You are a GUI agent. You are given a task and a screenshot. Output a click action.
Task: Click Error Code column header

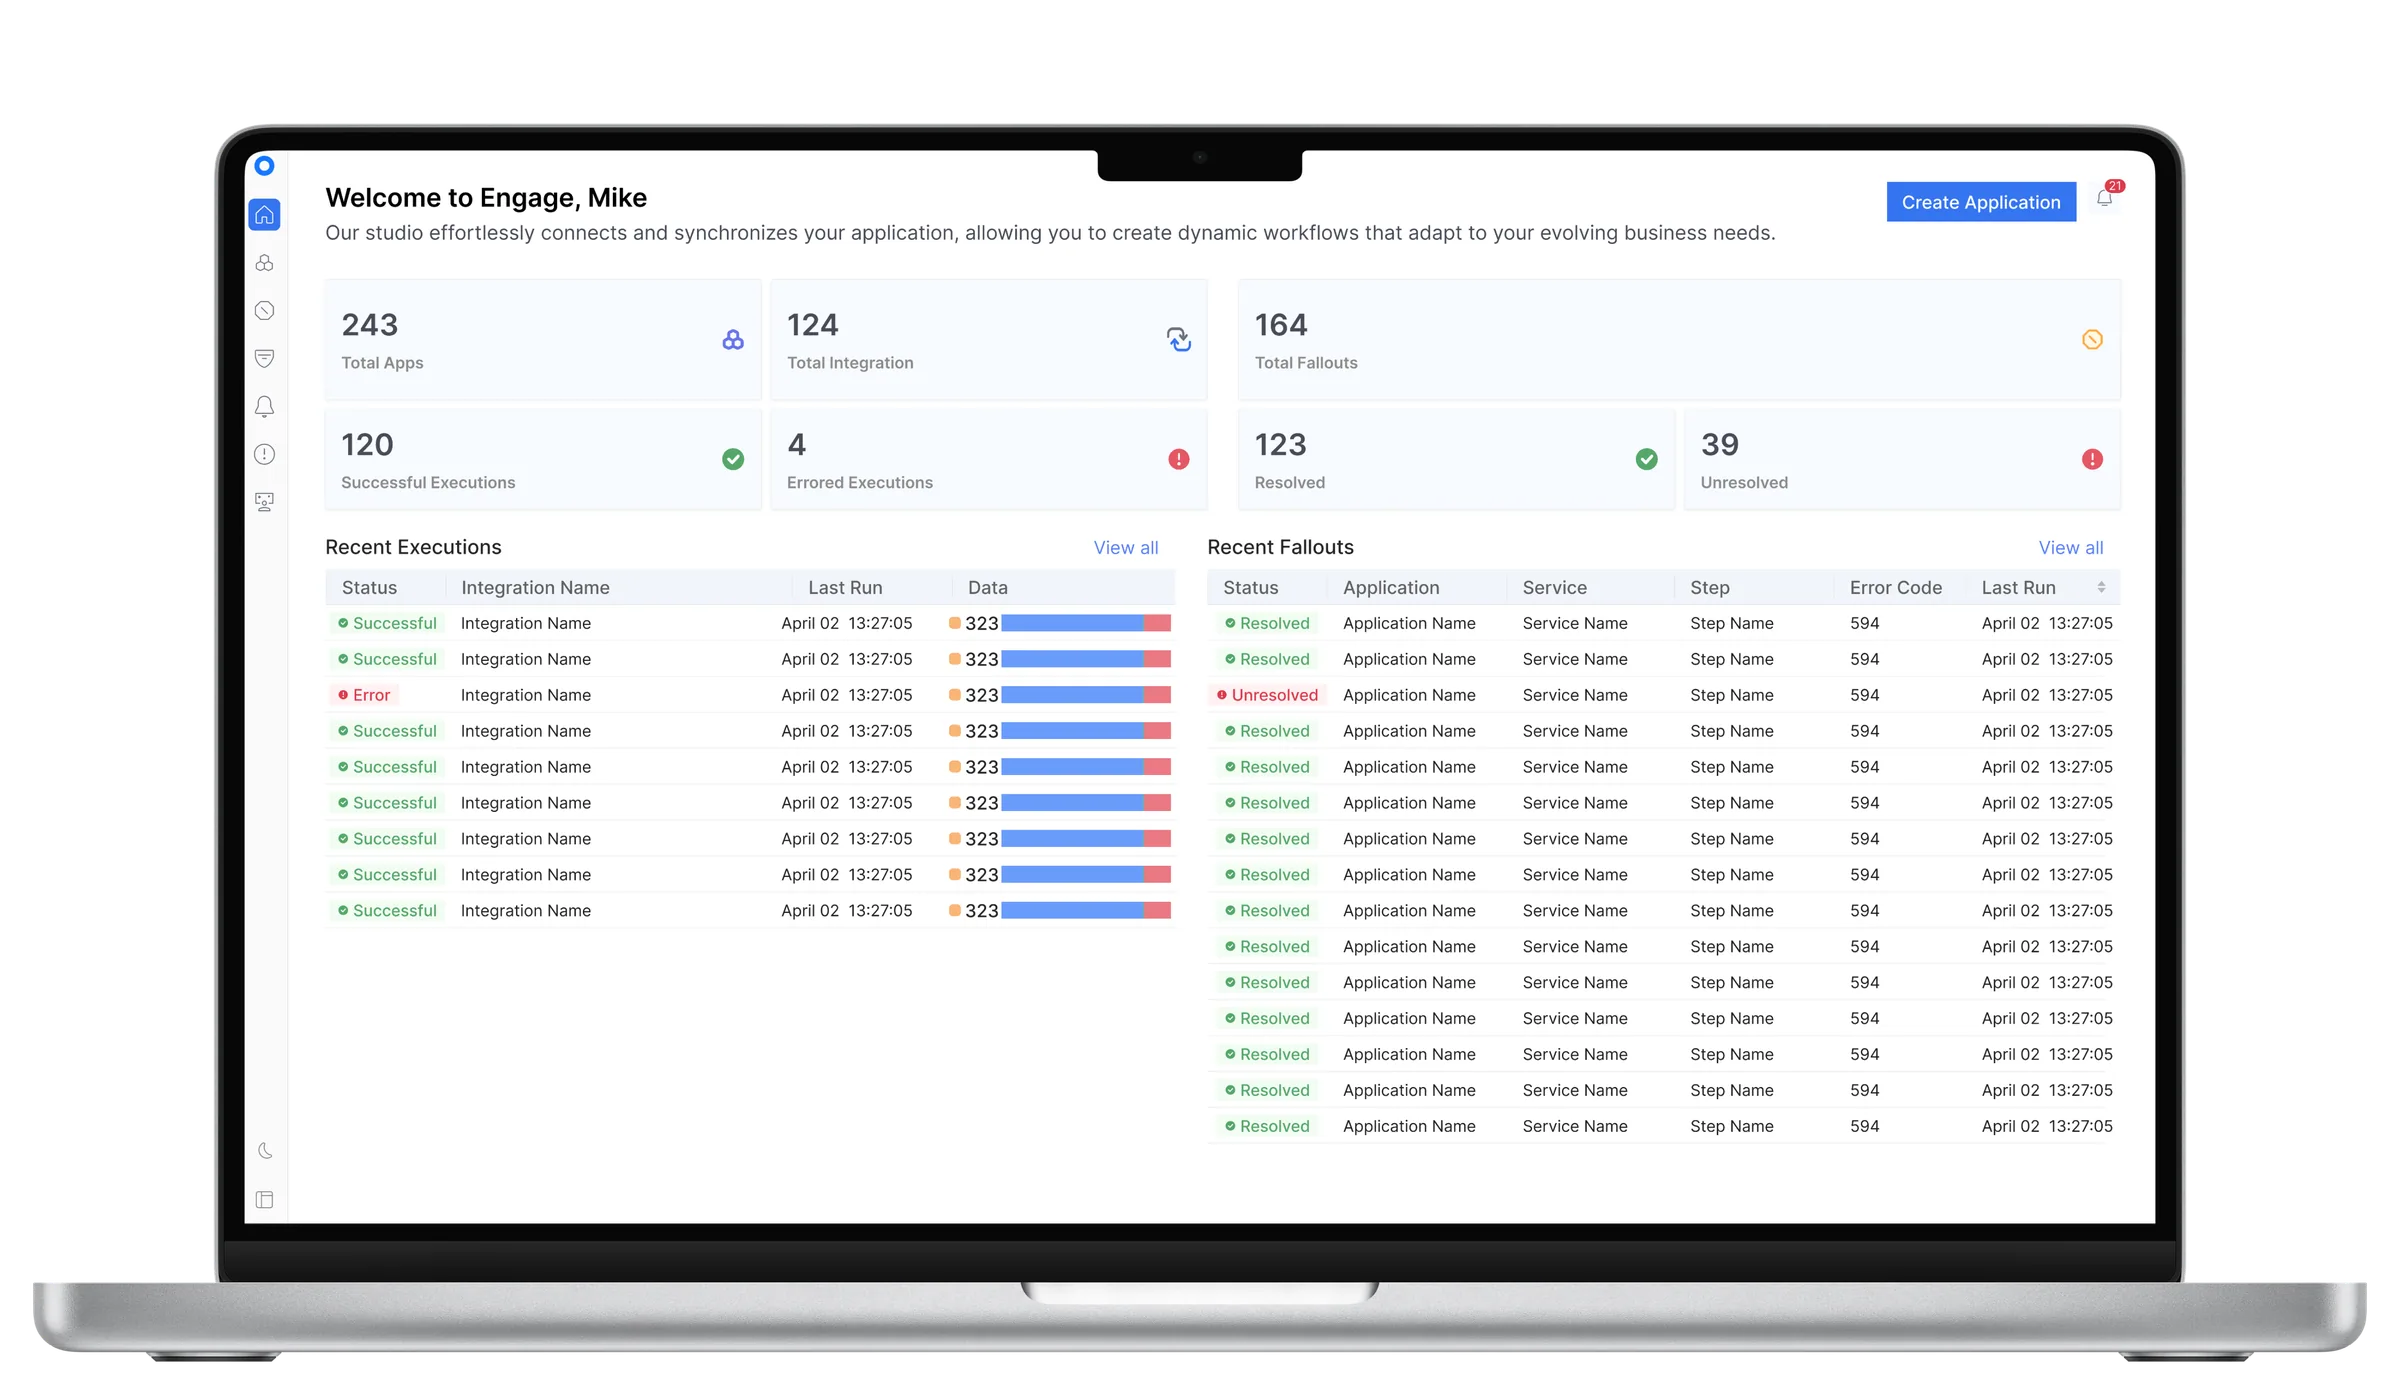pyautogui.click(x=1895, y=588)
